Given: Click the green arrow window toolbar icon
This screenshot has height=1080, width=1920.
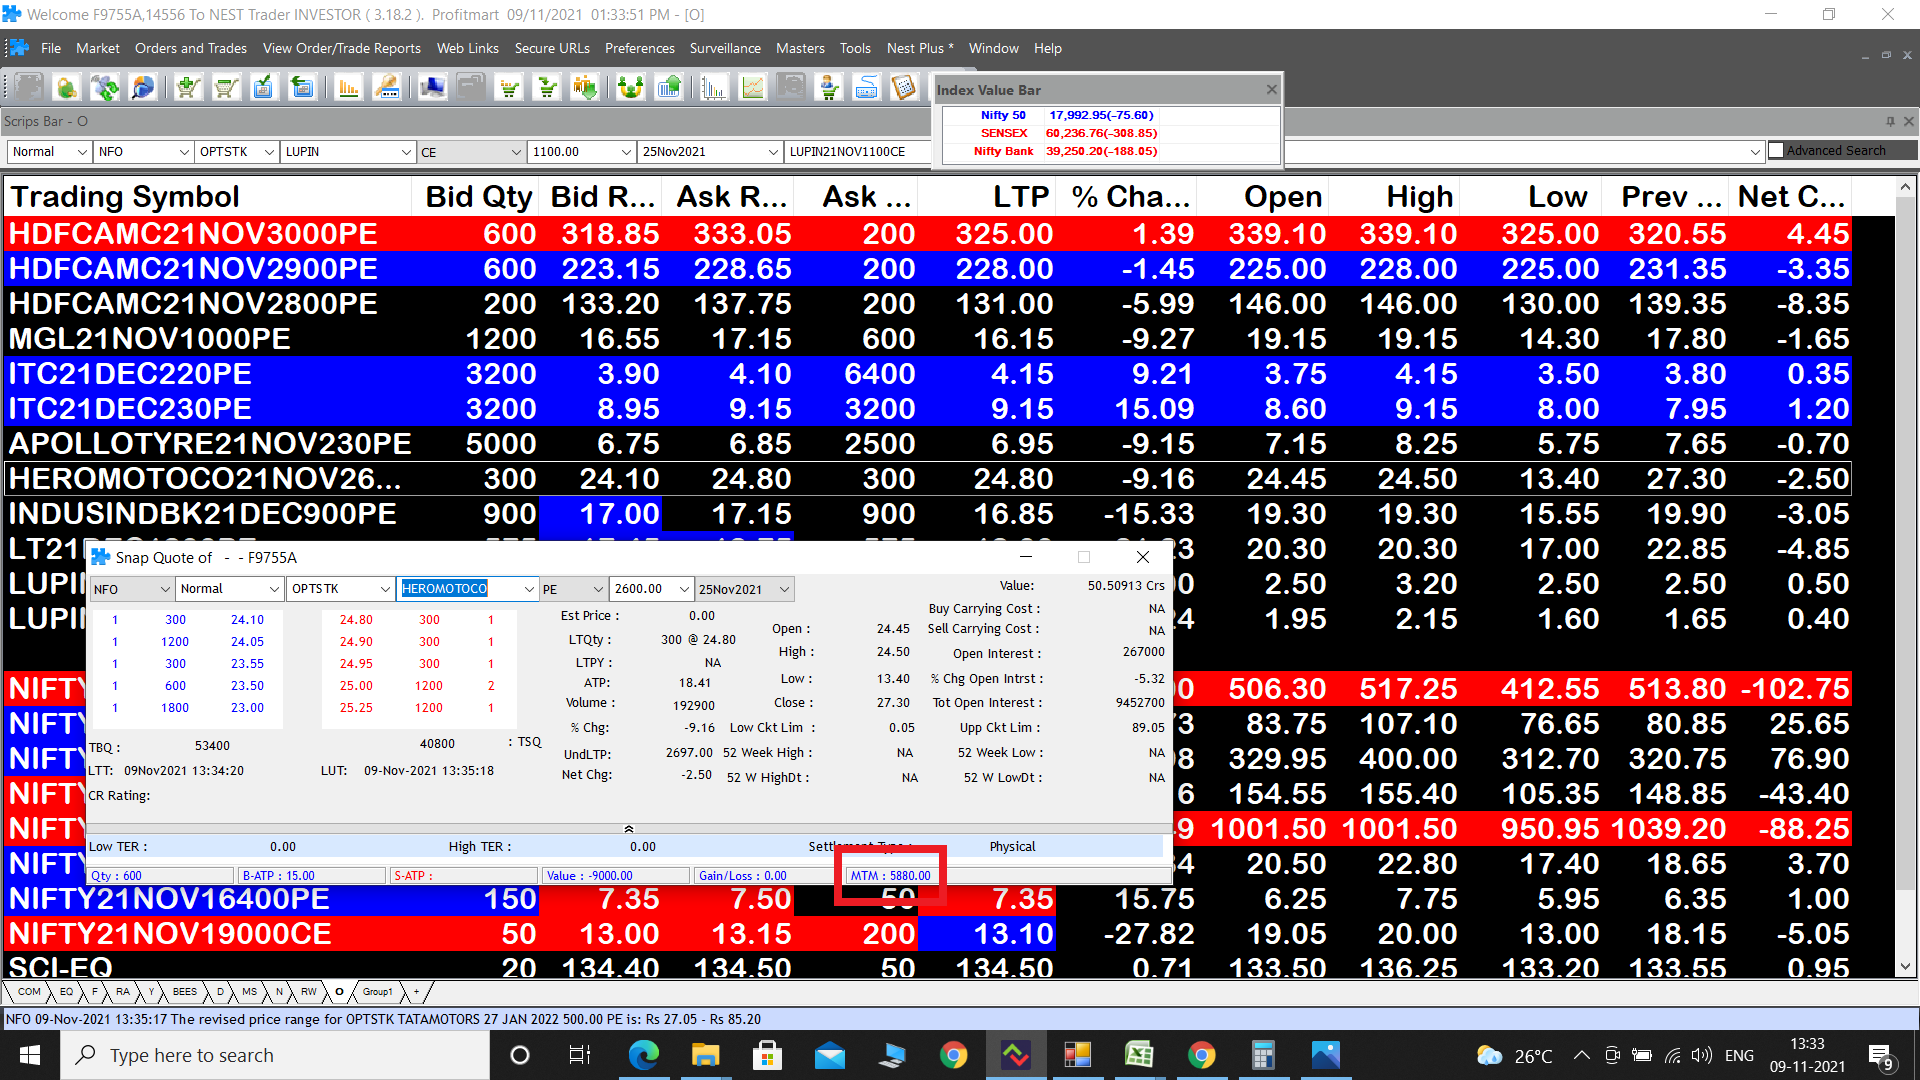Looking at the screenshot, I should tap(301, 88).
